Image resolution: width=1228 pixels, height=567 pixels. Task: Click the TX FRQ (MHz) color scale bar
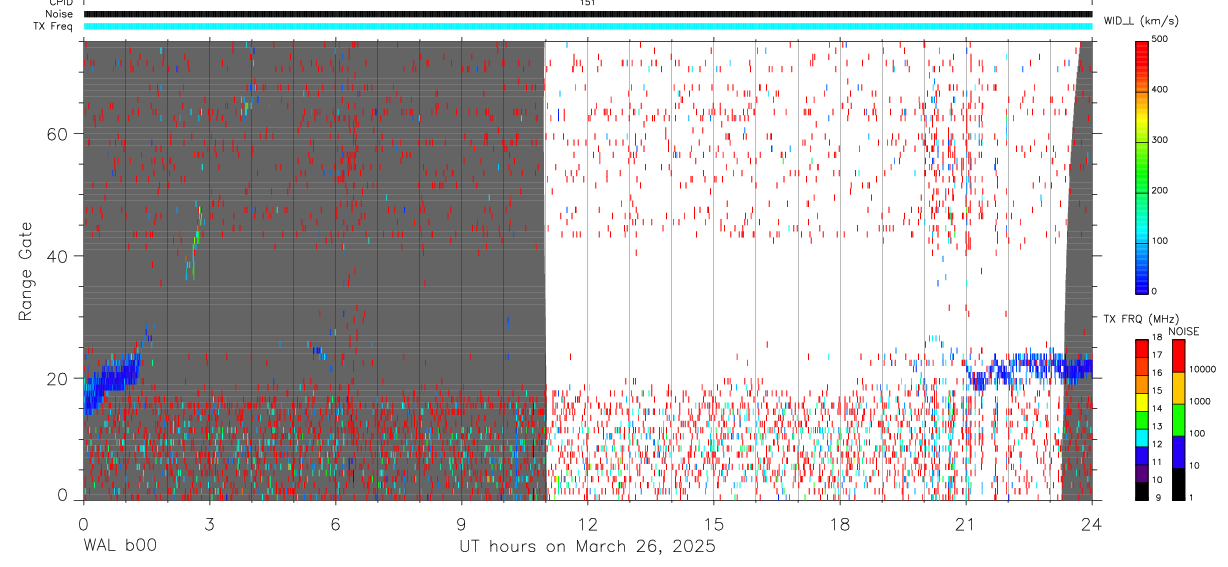1142,419
